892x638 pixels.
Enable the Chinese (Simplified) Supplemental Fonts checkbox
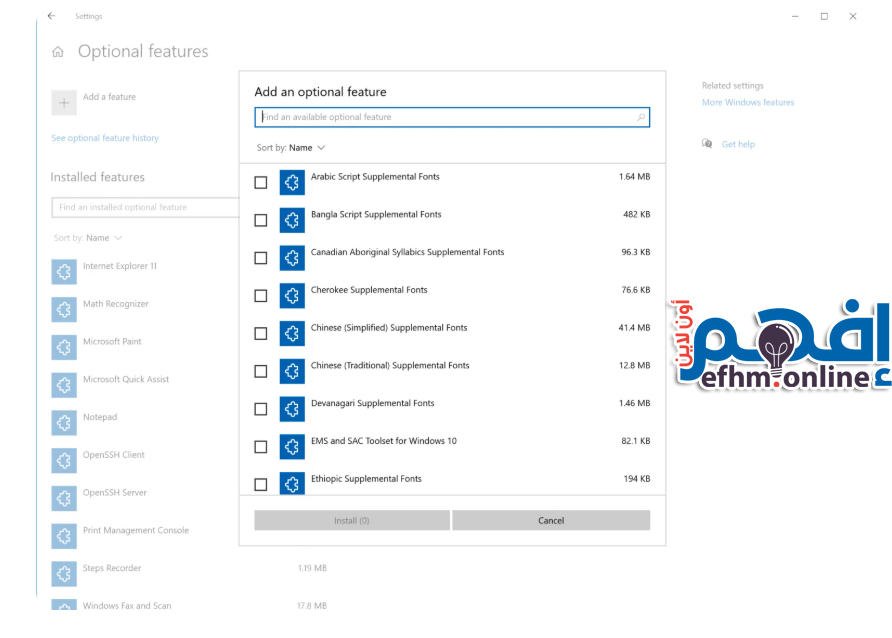click(261, 333)
